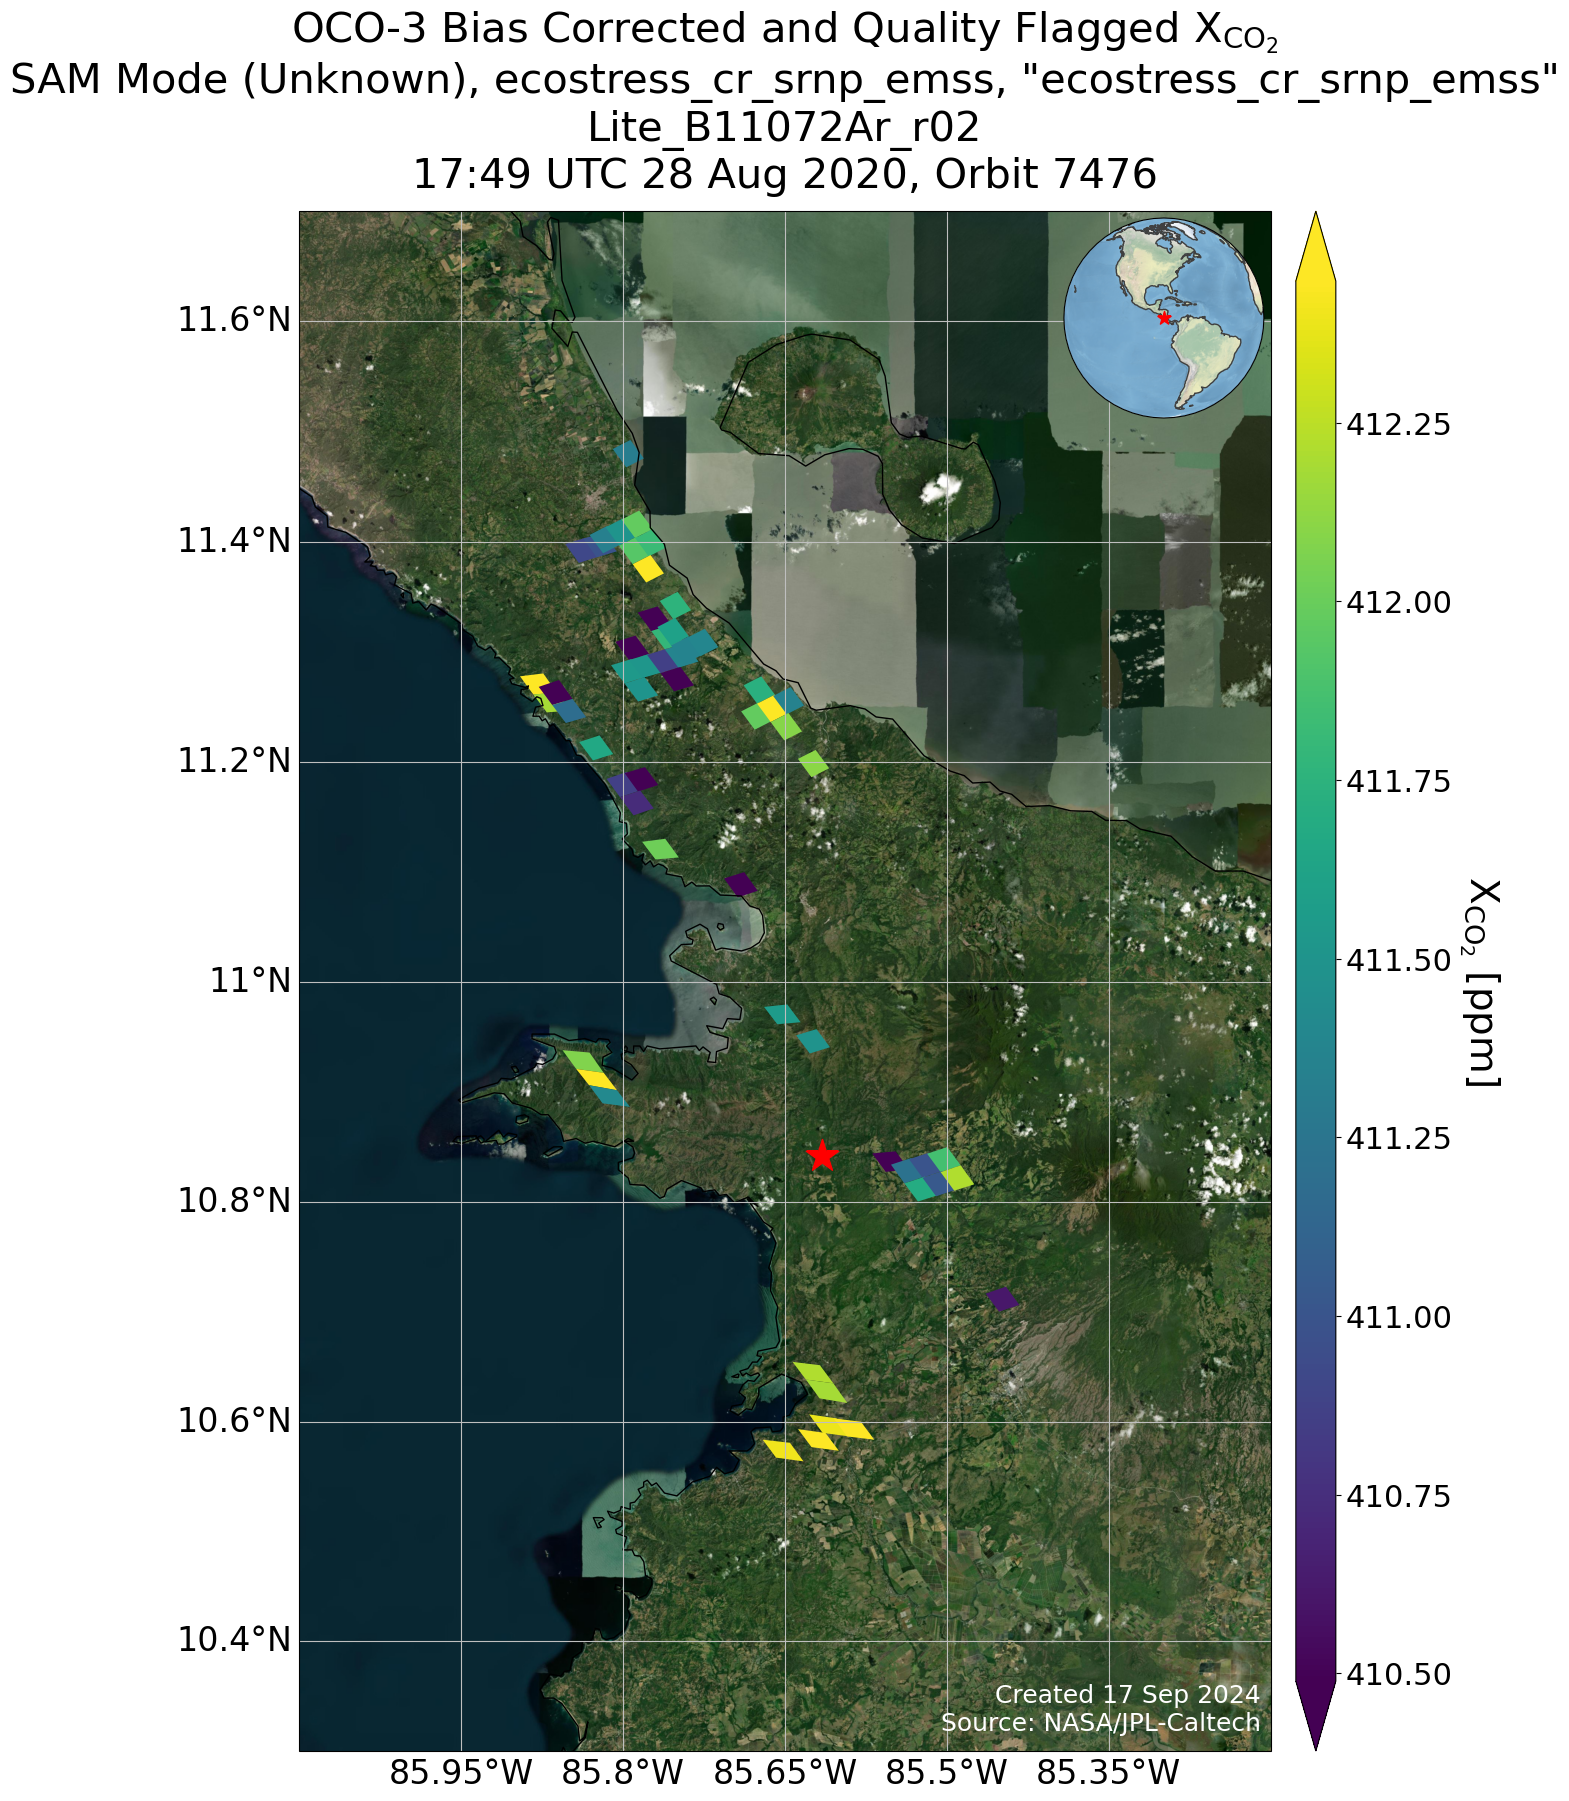Click the red star target marker on map
1569x1801 pixels.
pos(821,1155)
